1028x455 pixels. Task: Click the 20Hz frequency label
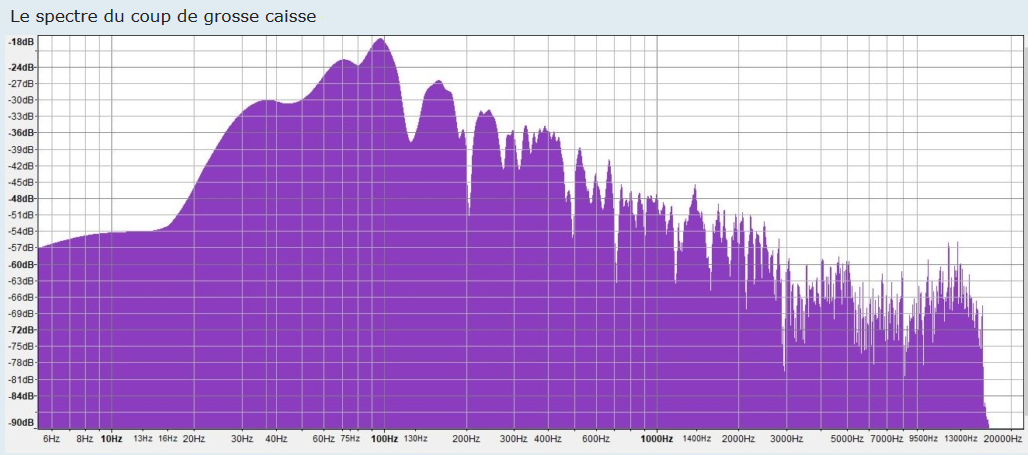pyautogui.click(x=193, y=438)
